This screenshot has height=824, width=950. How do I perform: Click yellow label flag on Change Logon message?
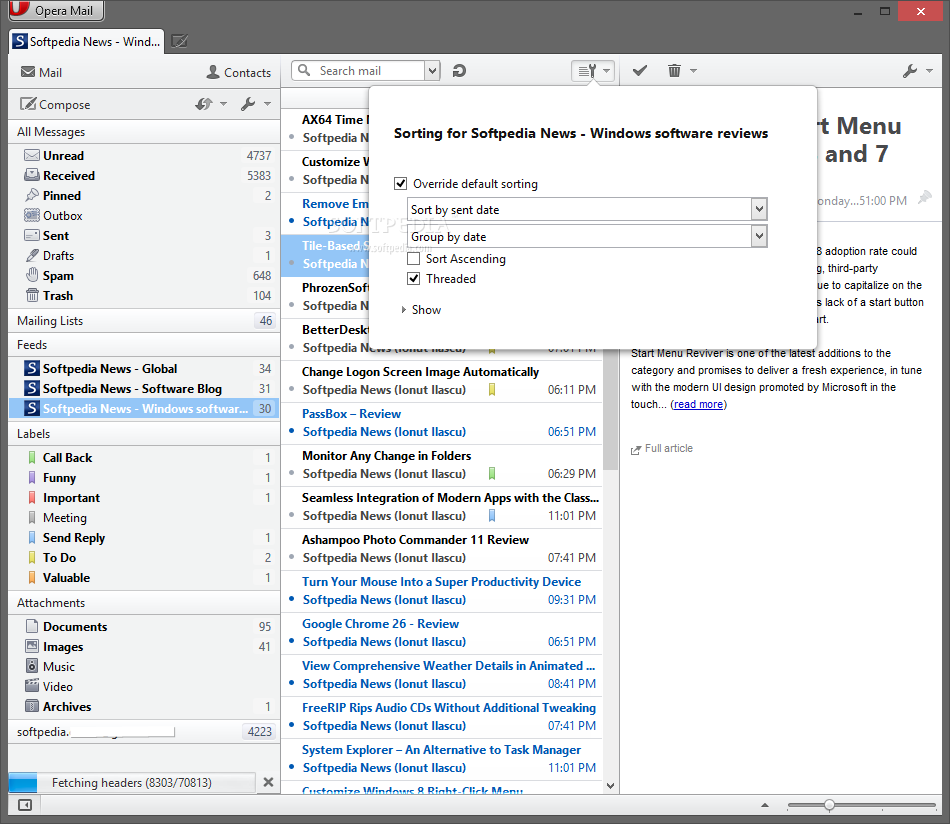pos(492,390)
